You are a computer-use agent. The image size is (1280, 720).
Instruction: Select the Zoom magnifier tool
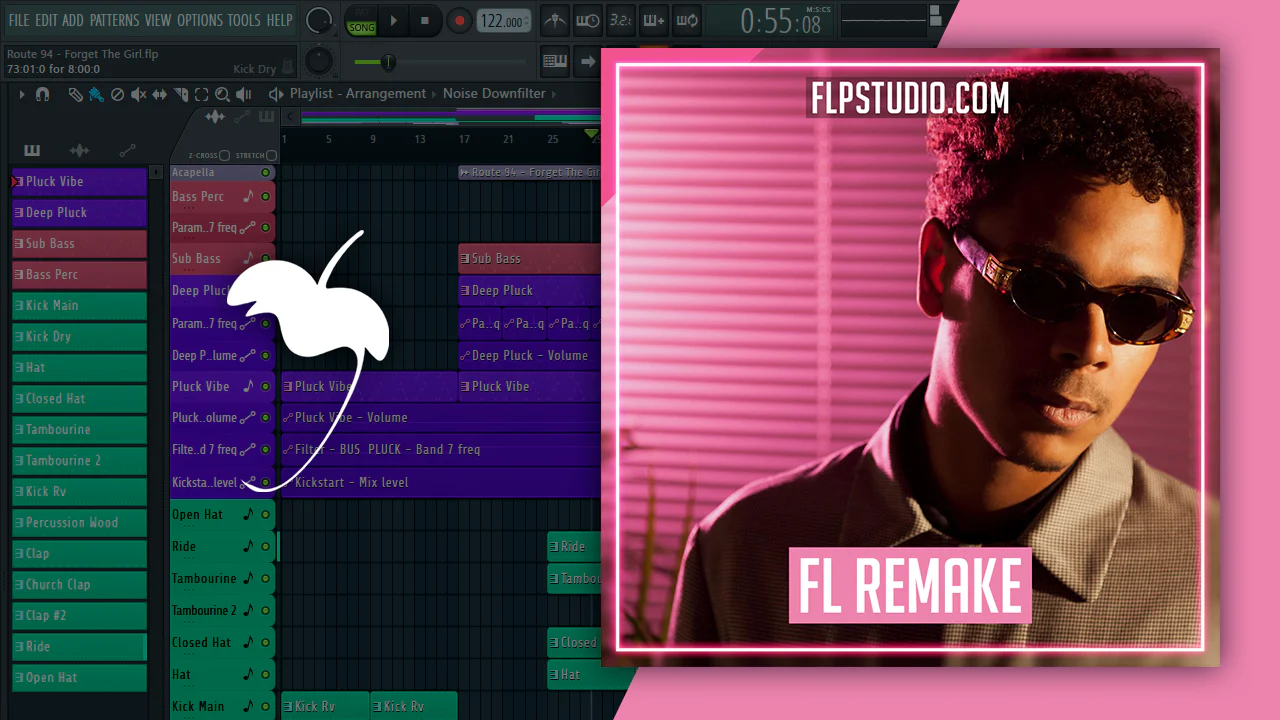point(222,94)
